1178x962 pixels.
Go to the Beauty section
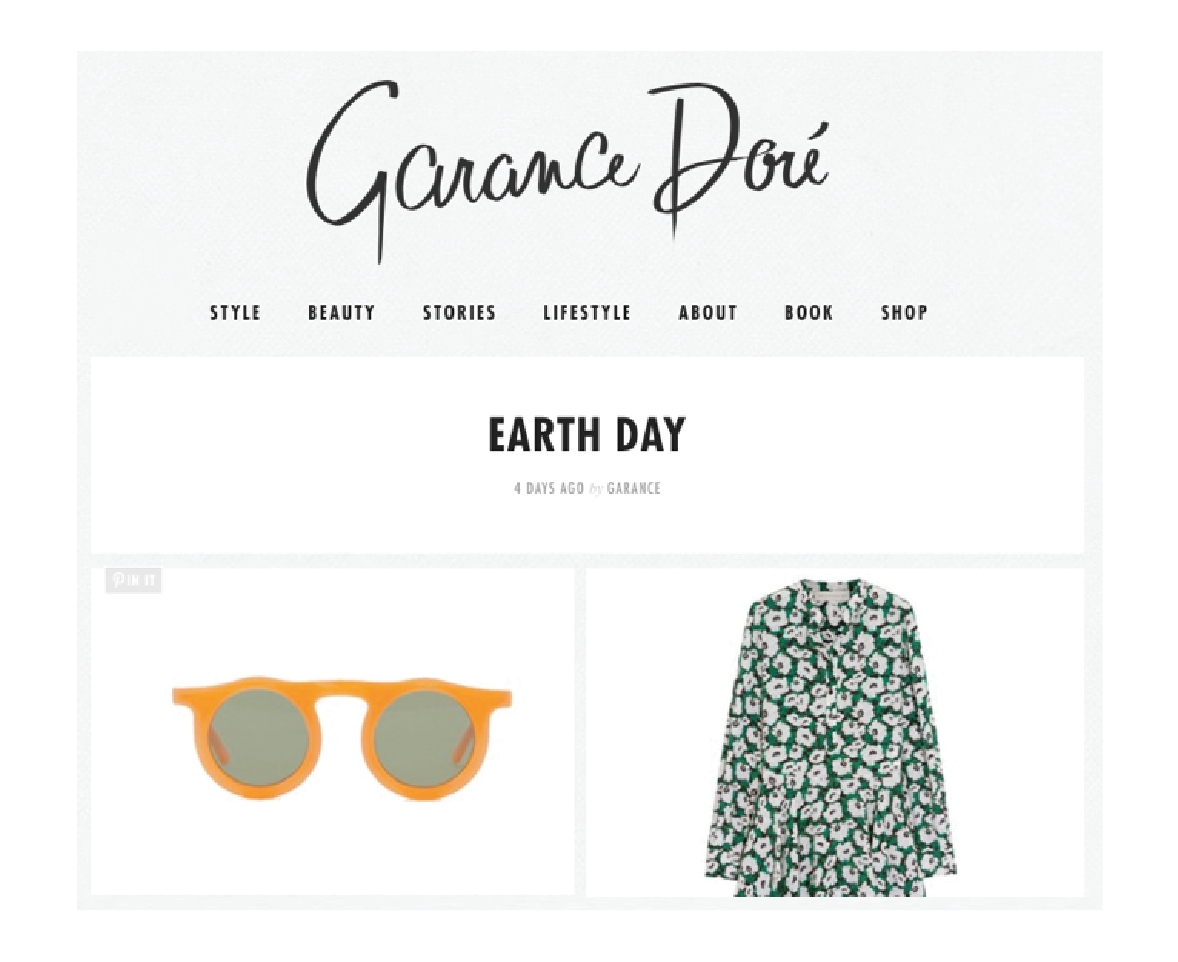coord(341,313)
